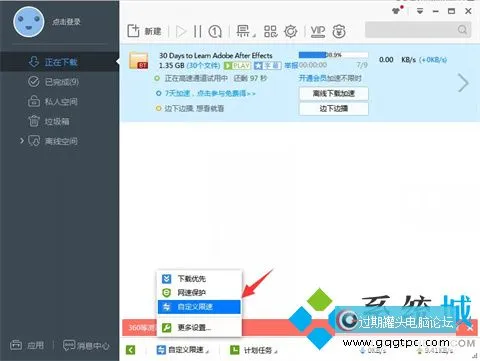Click the download speed indicator in the status bar
This screenshot has height=361, width=480.
tap(373, 351)
